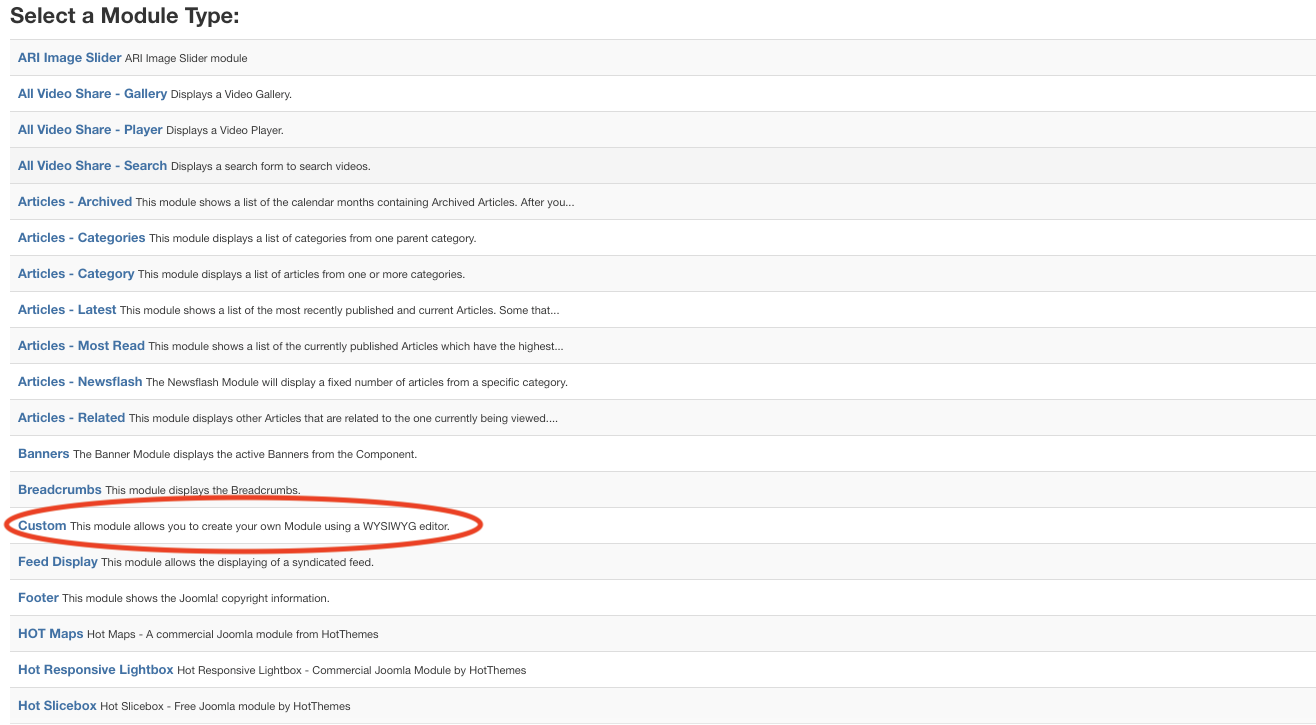Viewport: 1316px width, 725px height.
Task: Click description 'ARI Image Slider module'
Action: point(186,59)
